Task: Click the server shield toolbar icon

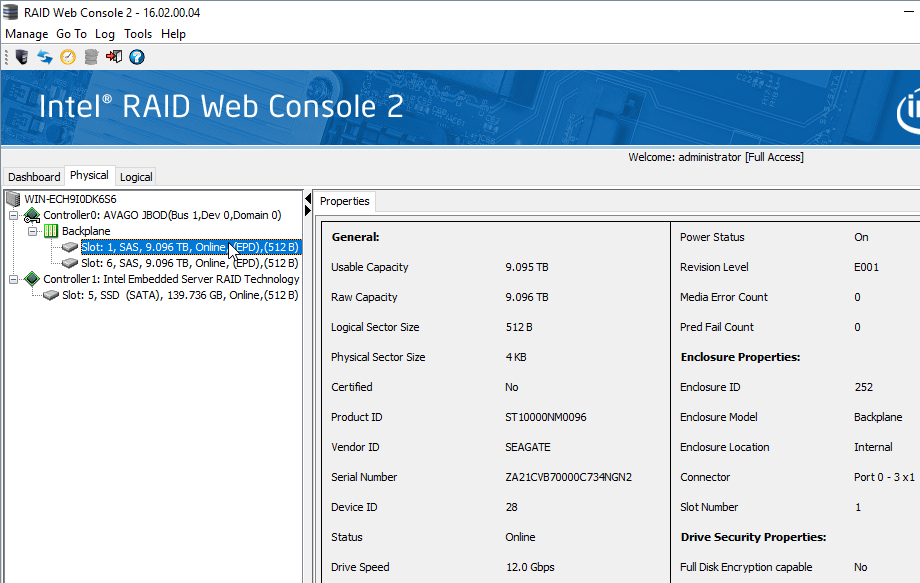Action: [22, 57]
